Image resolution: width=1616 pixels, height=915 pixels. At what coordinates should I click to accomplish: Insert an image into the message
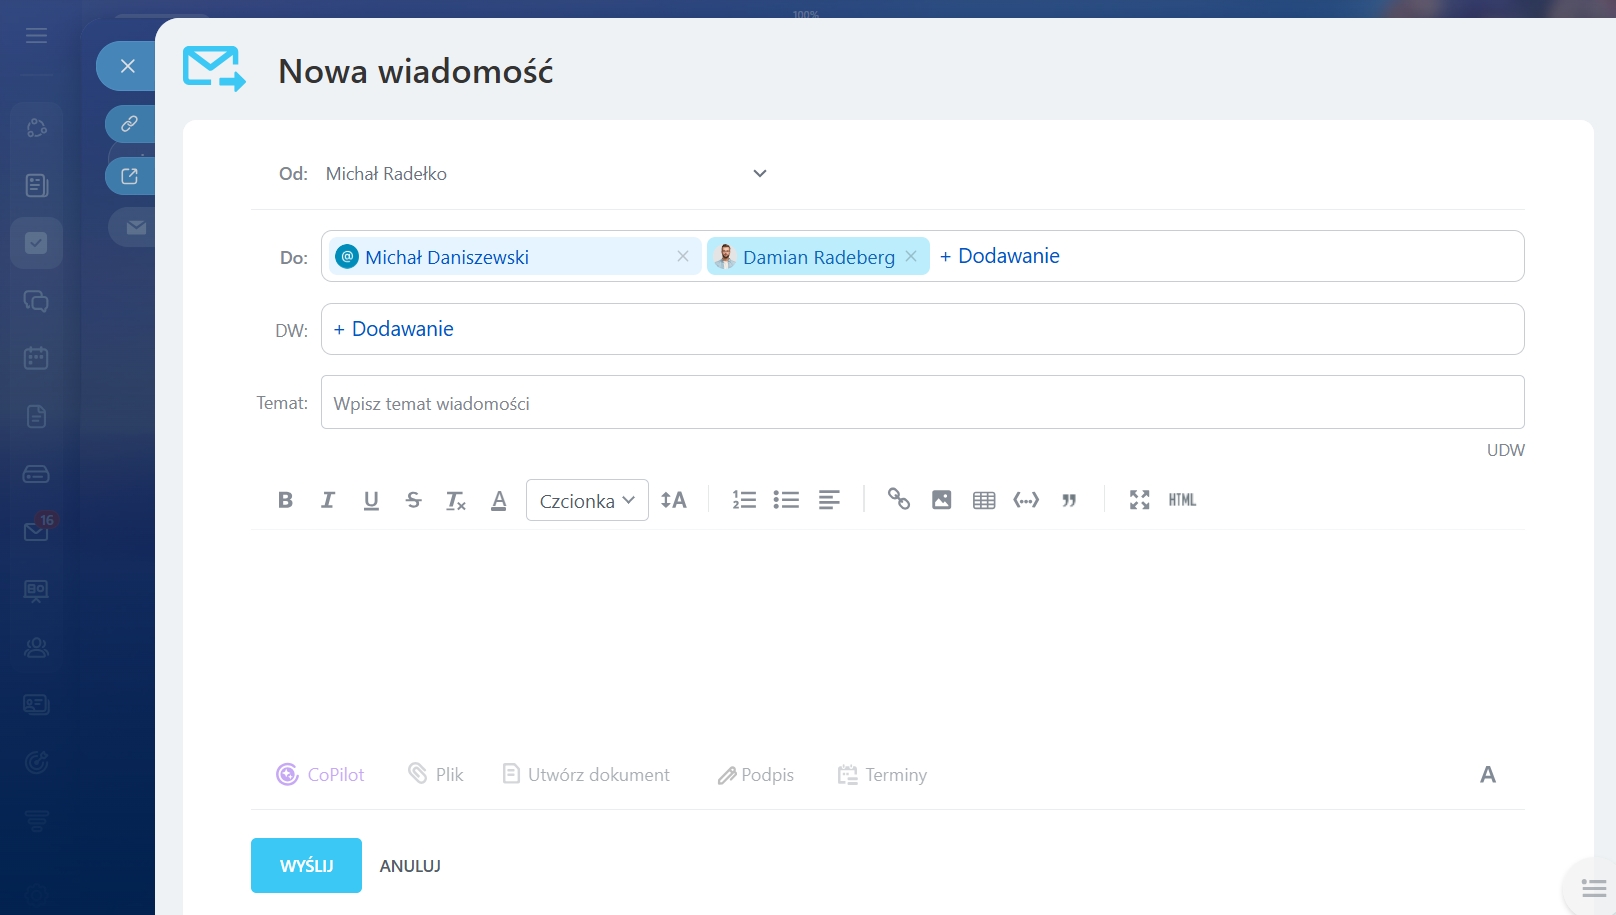point(941,500)
